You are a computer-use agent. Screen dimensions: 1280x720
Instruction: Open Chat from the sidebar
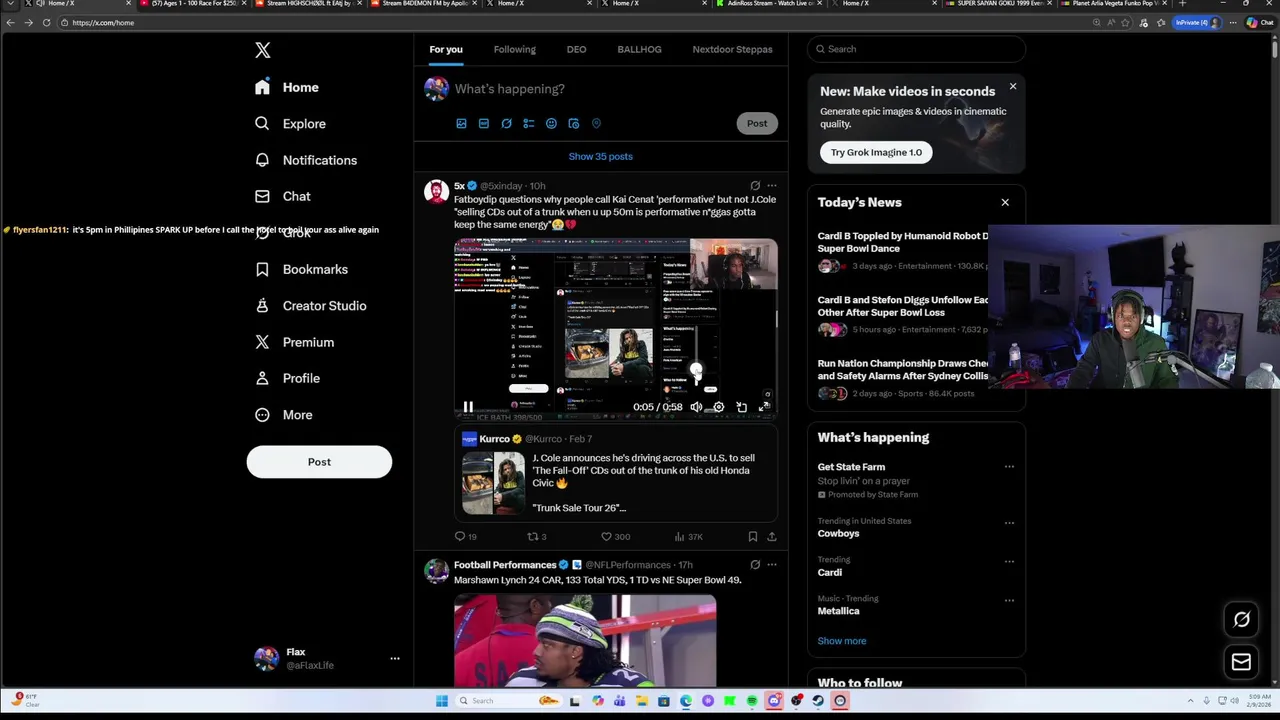pos(282,196)
